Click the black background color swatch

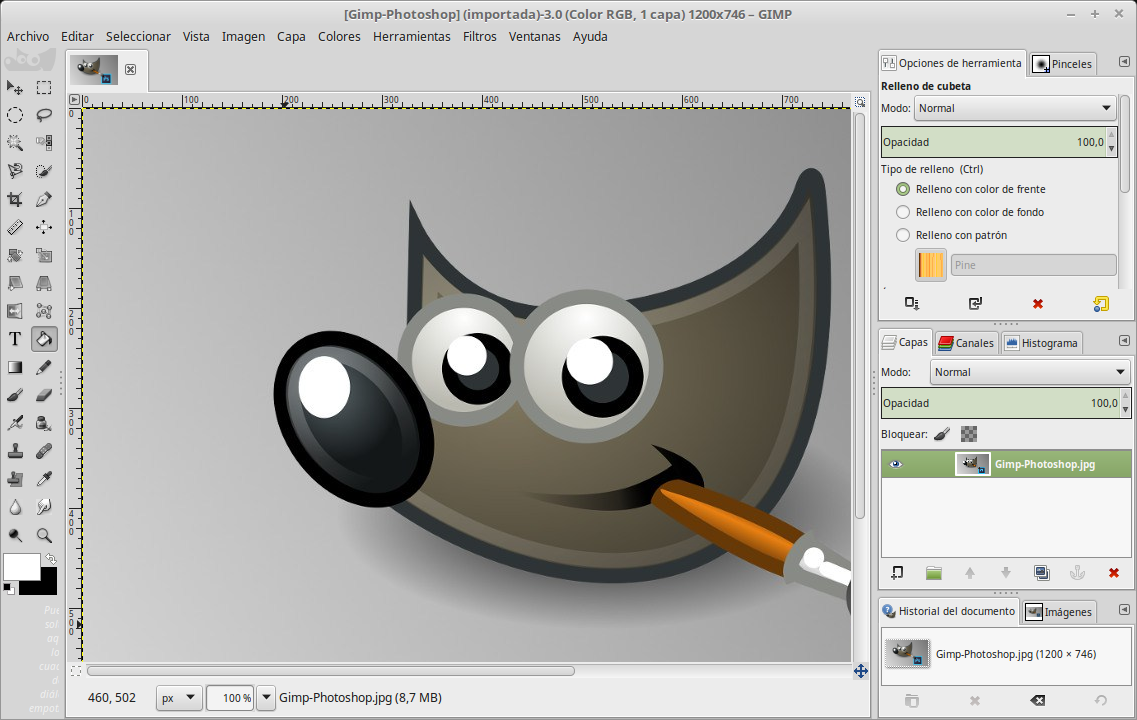(x=47, y=584)
